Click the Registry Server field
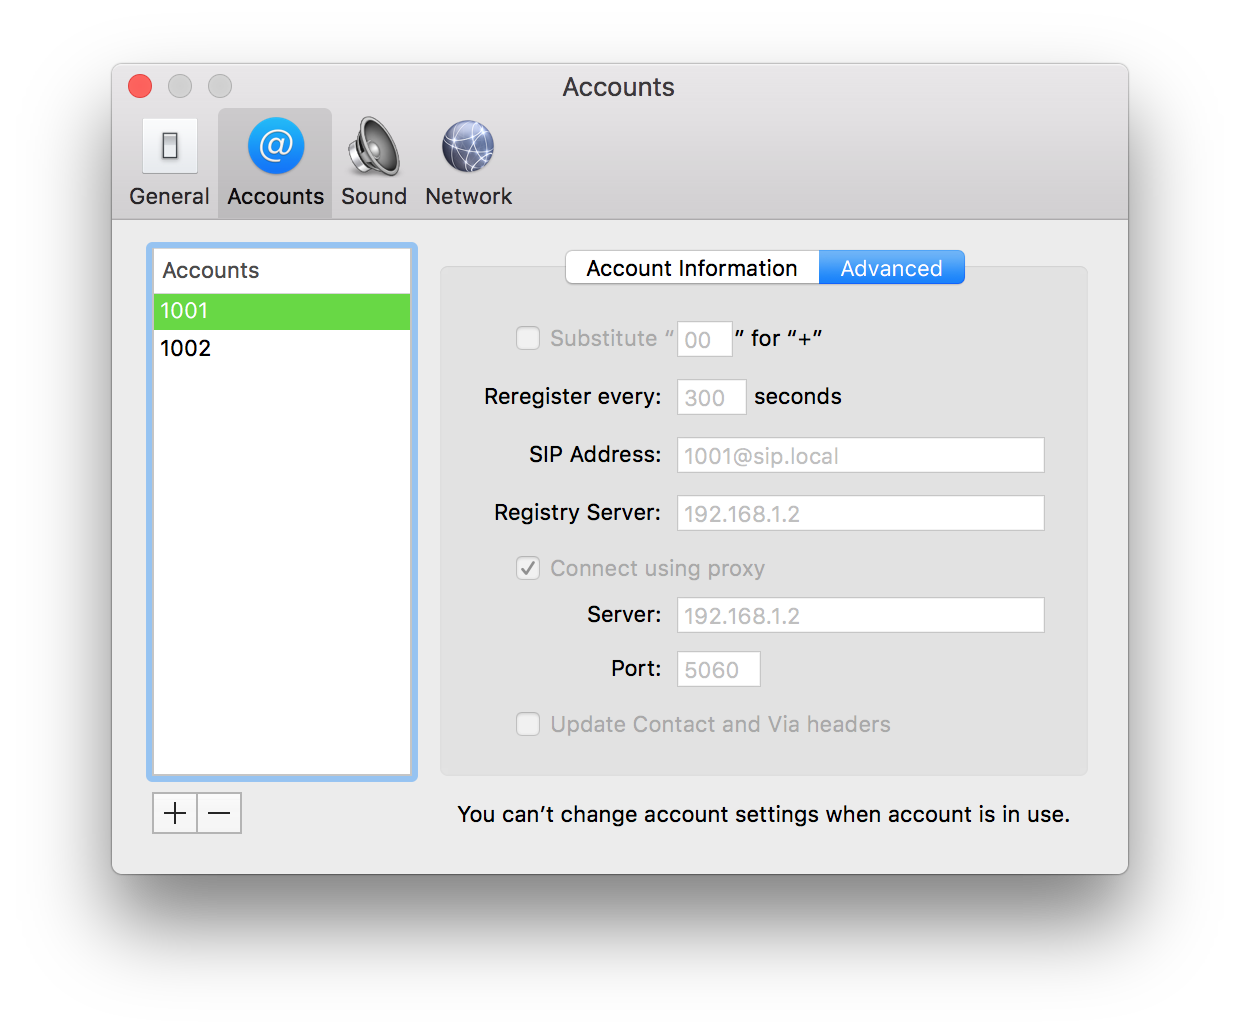 [x=861, y=513]
